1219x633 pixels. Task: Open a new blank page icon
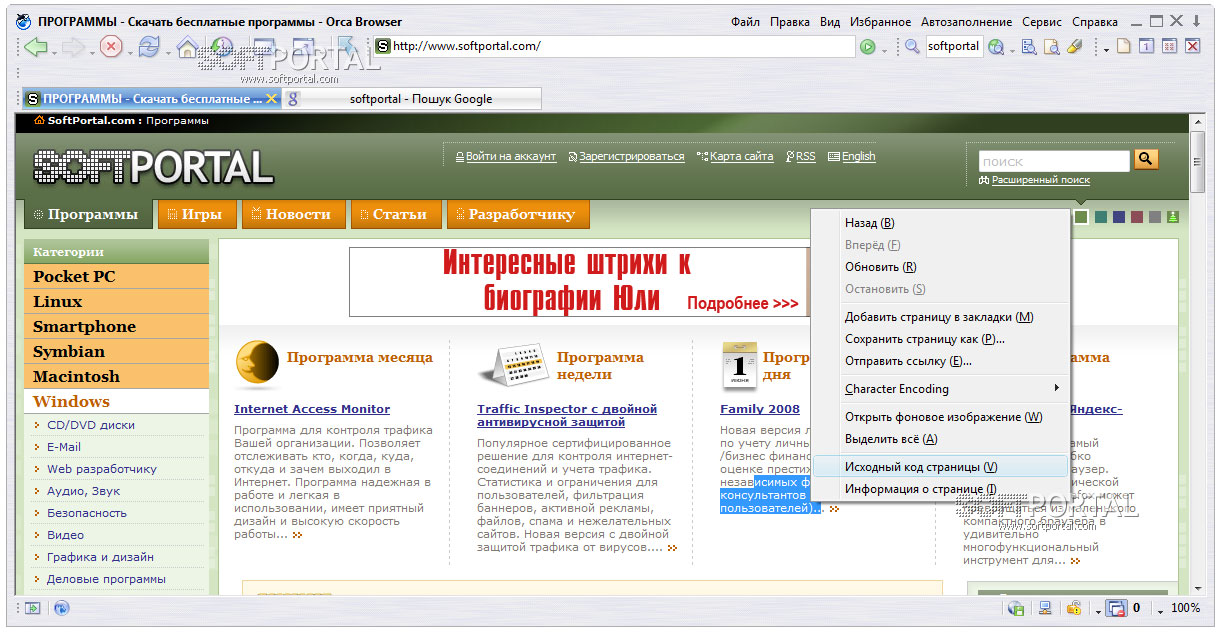(1124, 46)
